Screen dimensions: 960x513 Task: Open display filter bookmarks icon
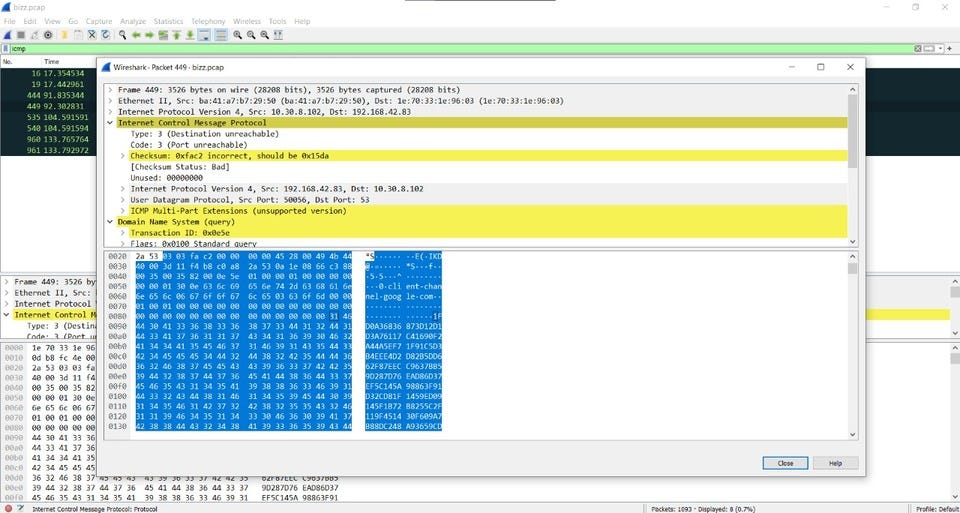(6, 48)
